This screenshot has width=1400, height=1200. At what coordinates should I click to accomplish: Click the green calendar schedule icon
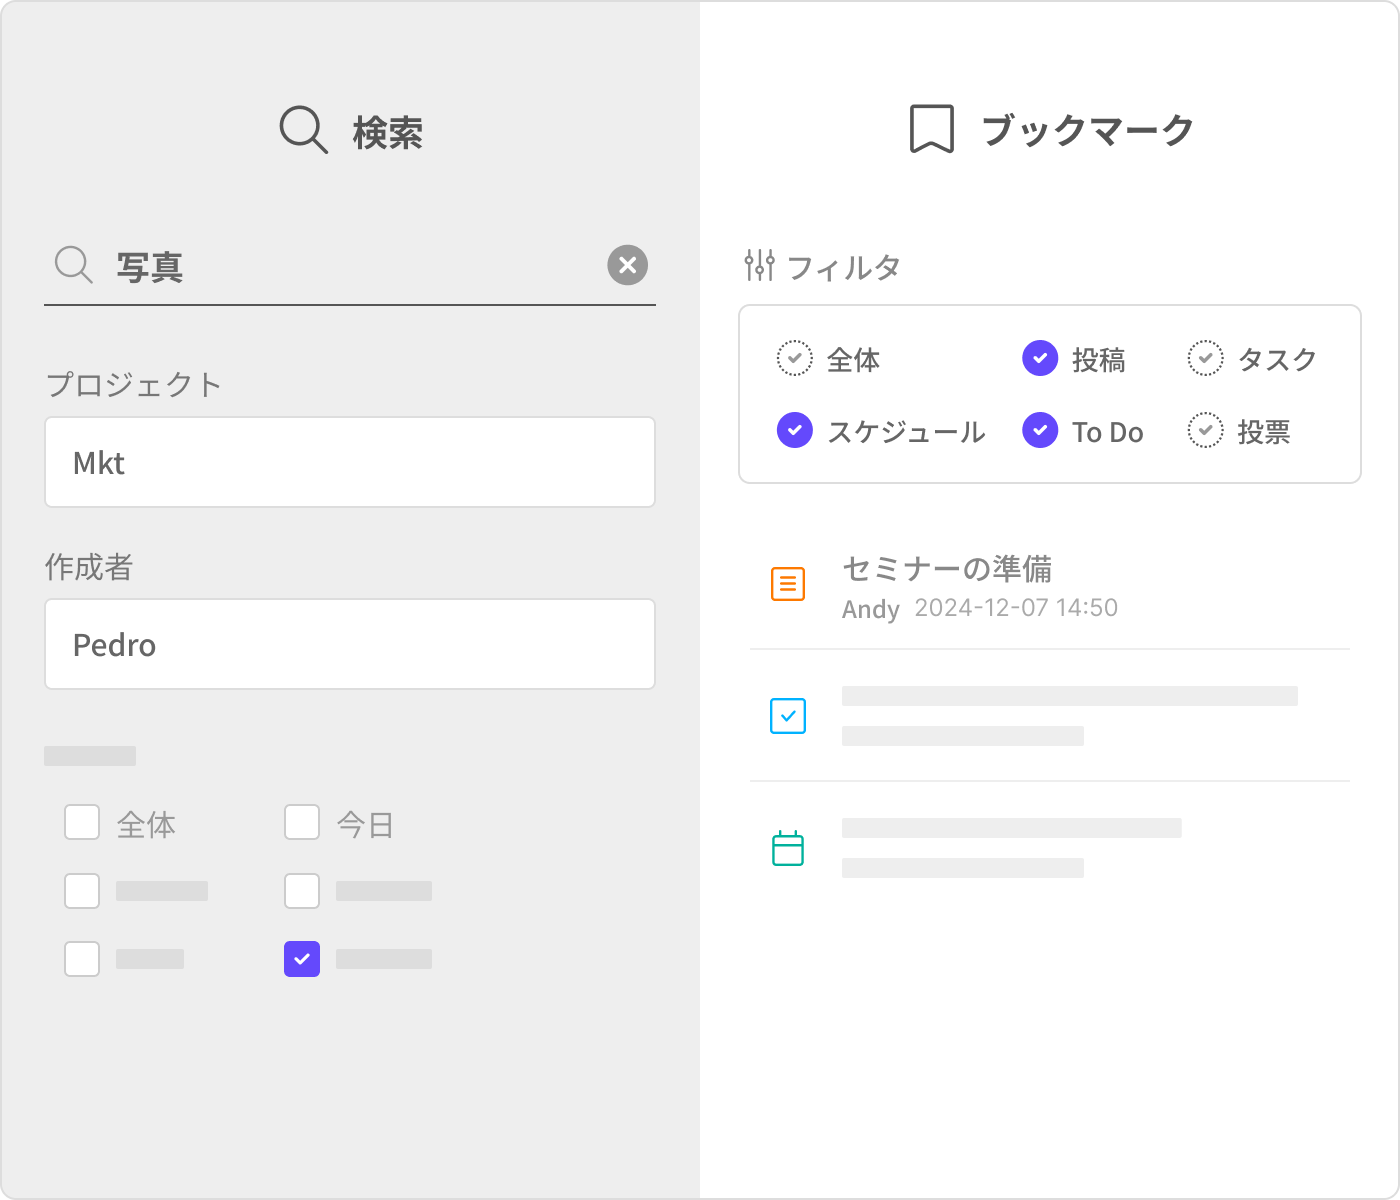788,848
